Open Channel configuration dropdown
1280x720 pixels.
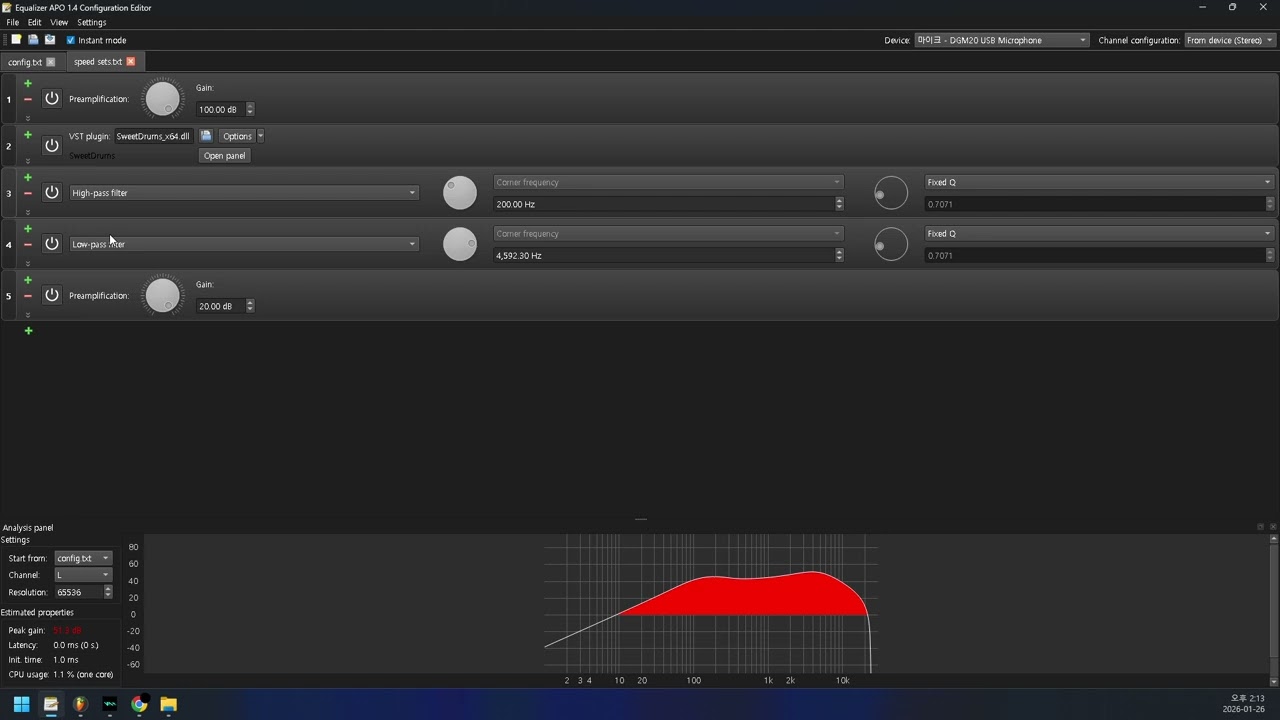pyautogui.click(x=1230, y=40)
